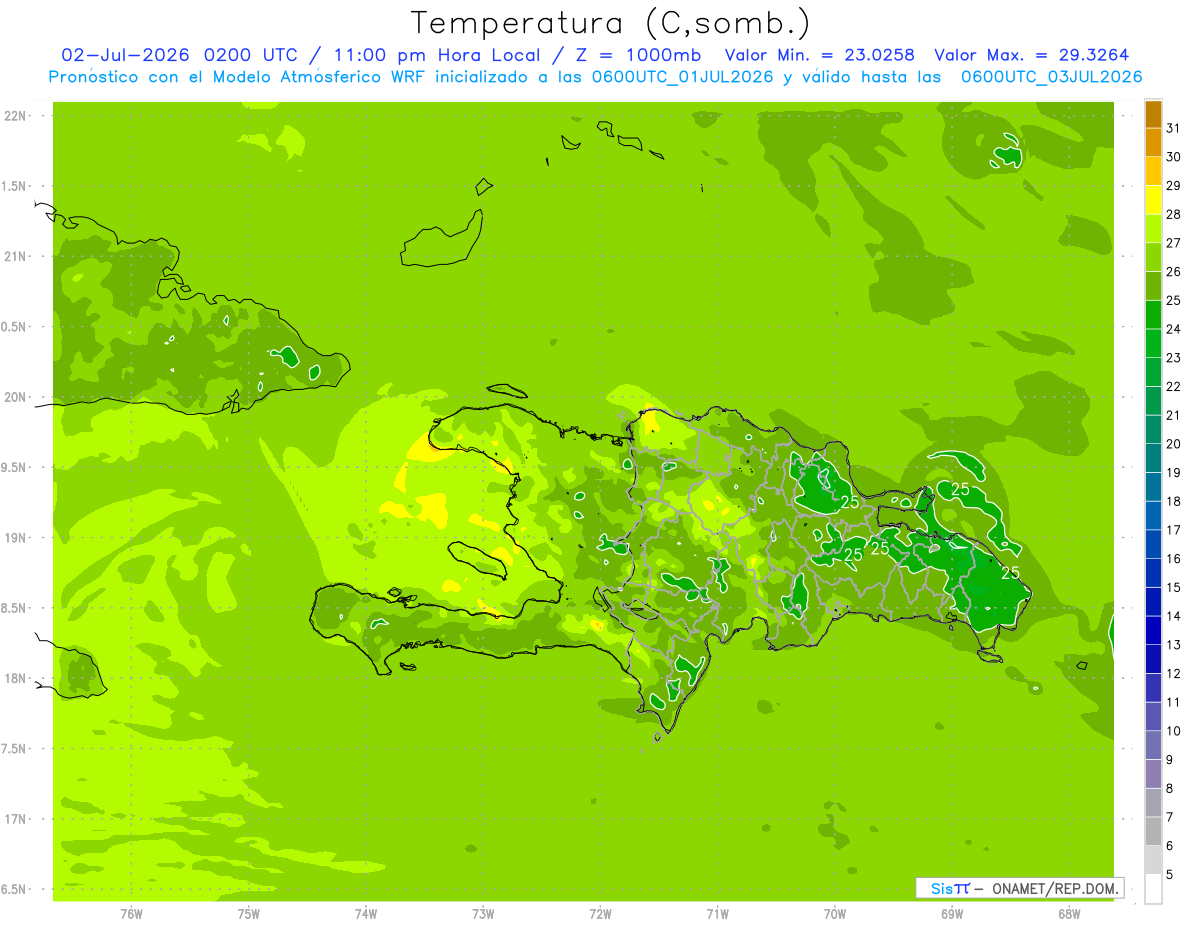
Task: Click the 'SisTT – ONAMET/REP.DOM.' credit label
Action: (1020, 888)
